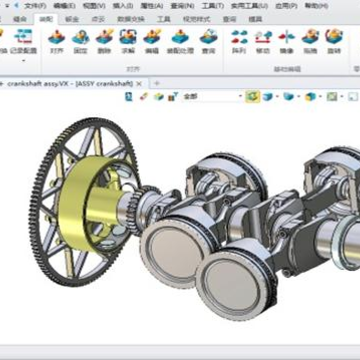The width and height of the screenshot is (360, 360).
Task: Expand the 记录配置 dropdown arrow
Action: point(23,61)
